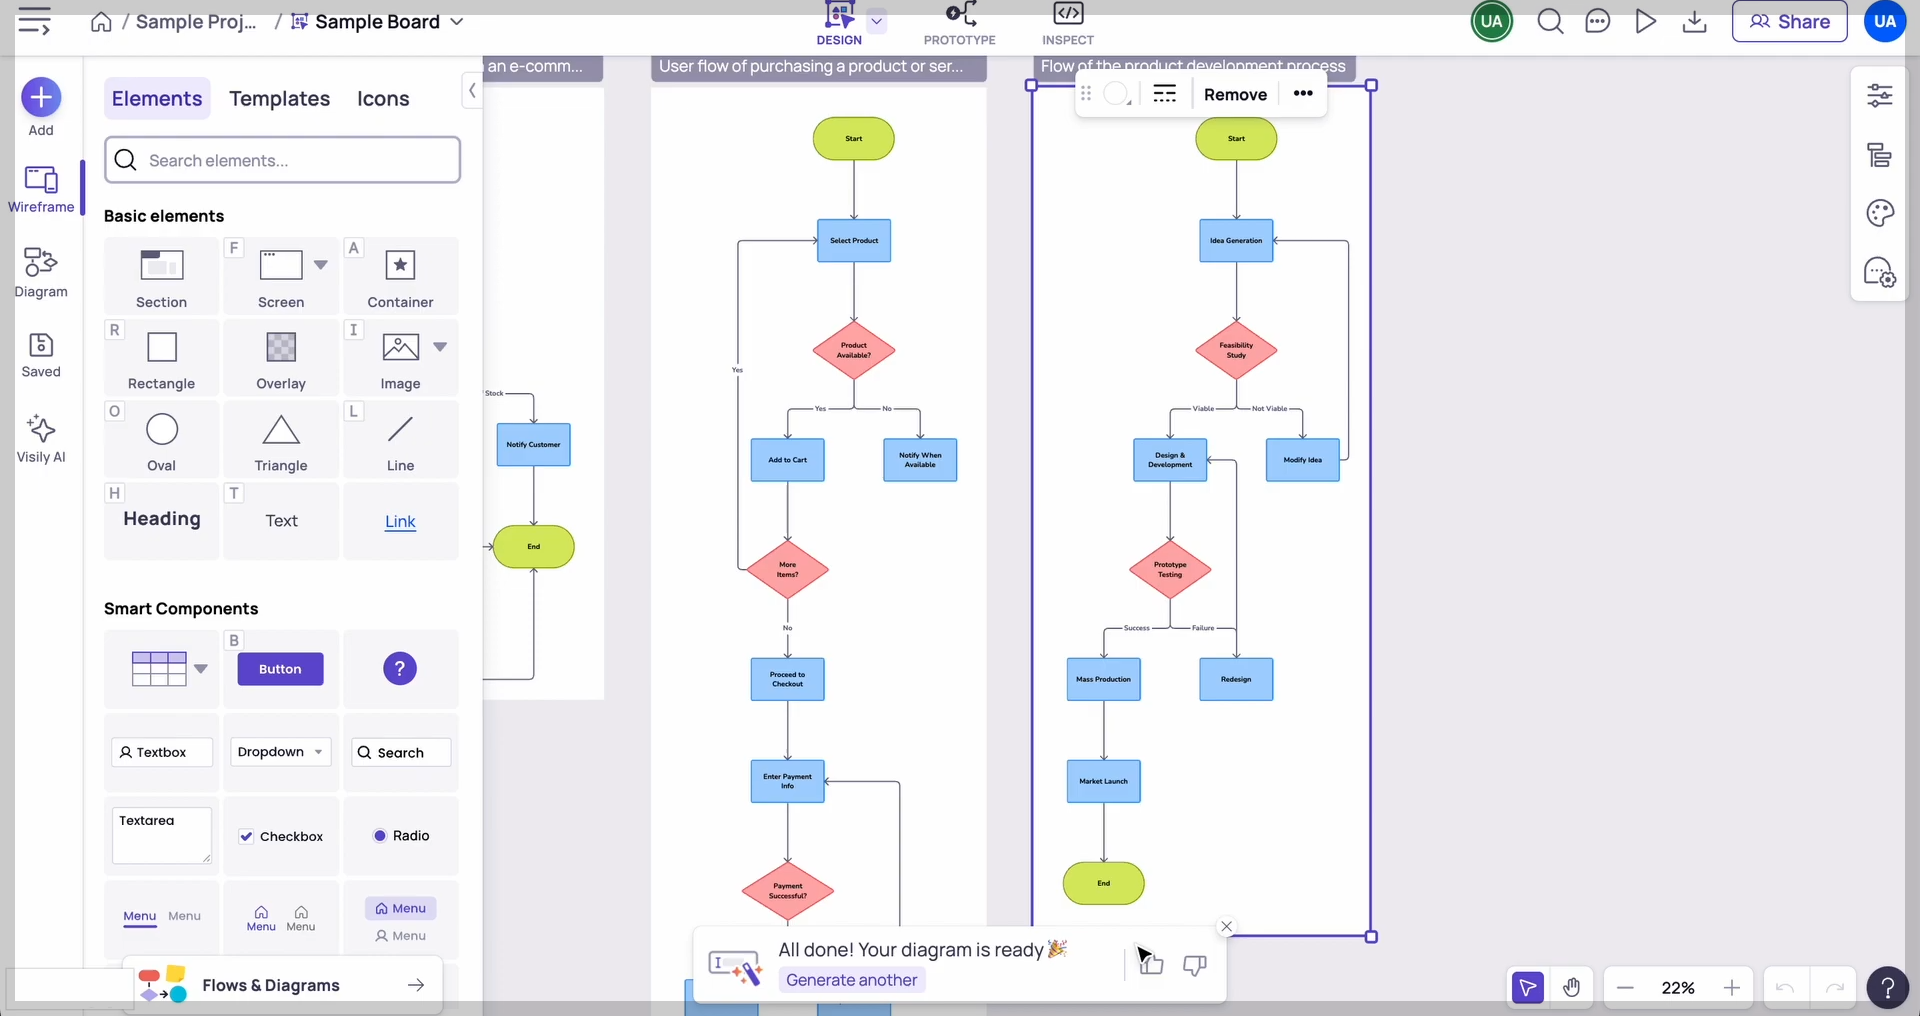
Task: Open the layers tree icon in right panel
Action: pyautogui.click(x=1880, y=155)
